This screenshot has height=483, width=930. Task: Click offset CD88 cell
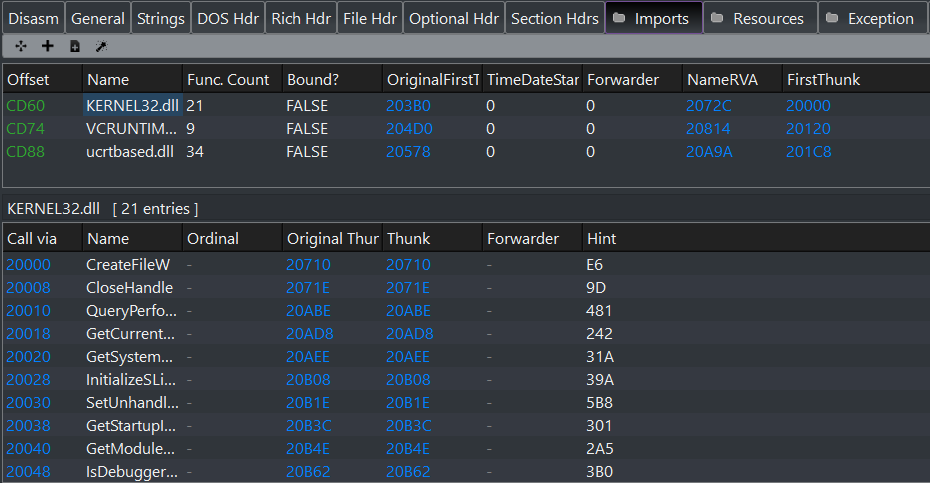pos(26,152)
